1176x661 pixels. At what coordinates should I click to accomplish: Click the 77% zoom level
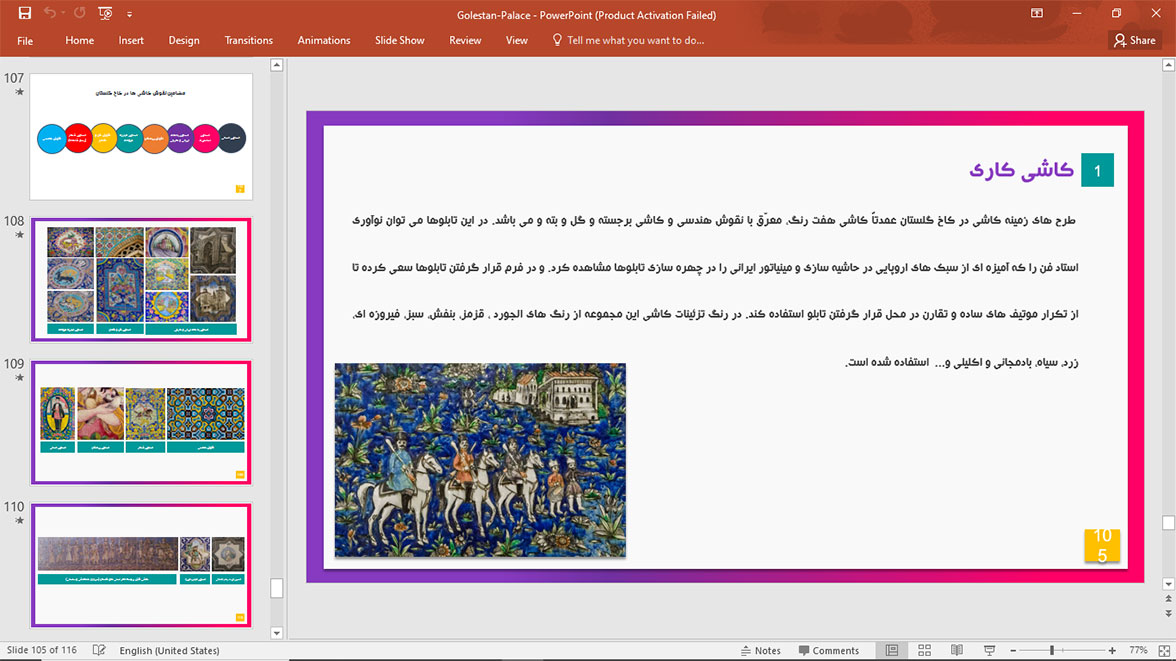pos(1138,650)
